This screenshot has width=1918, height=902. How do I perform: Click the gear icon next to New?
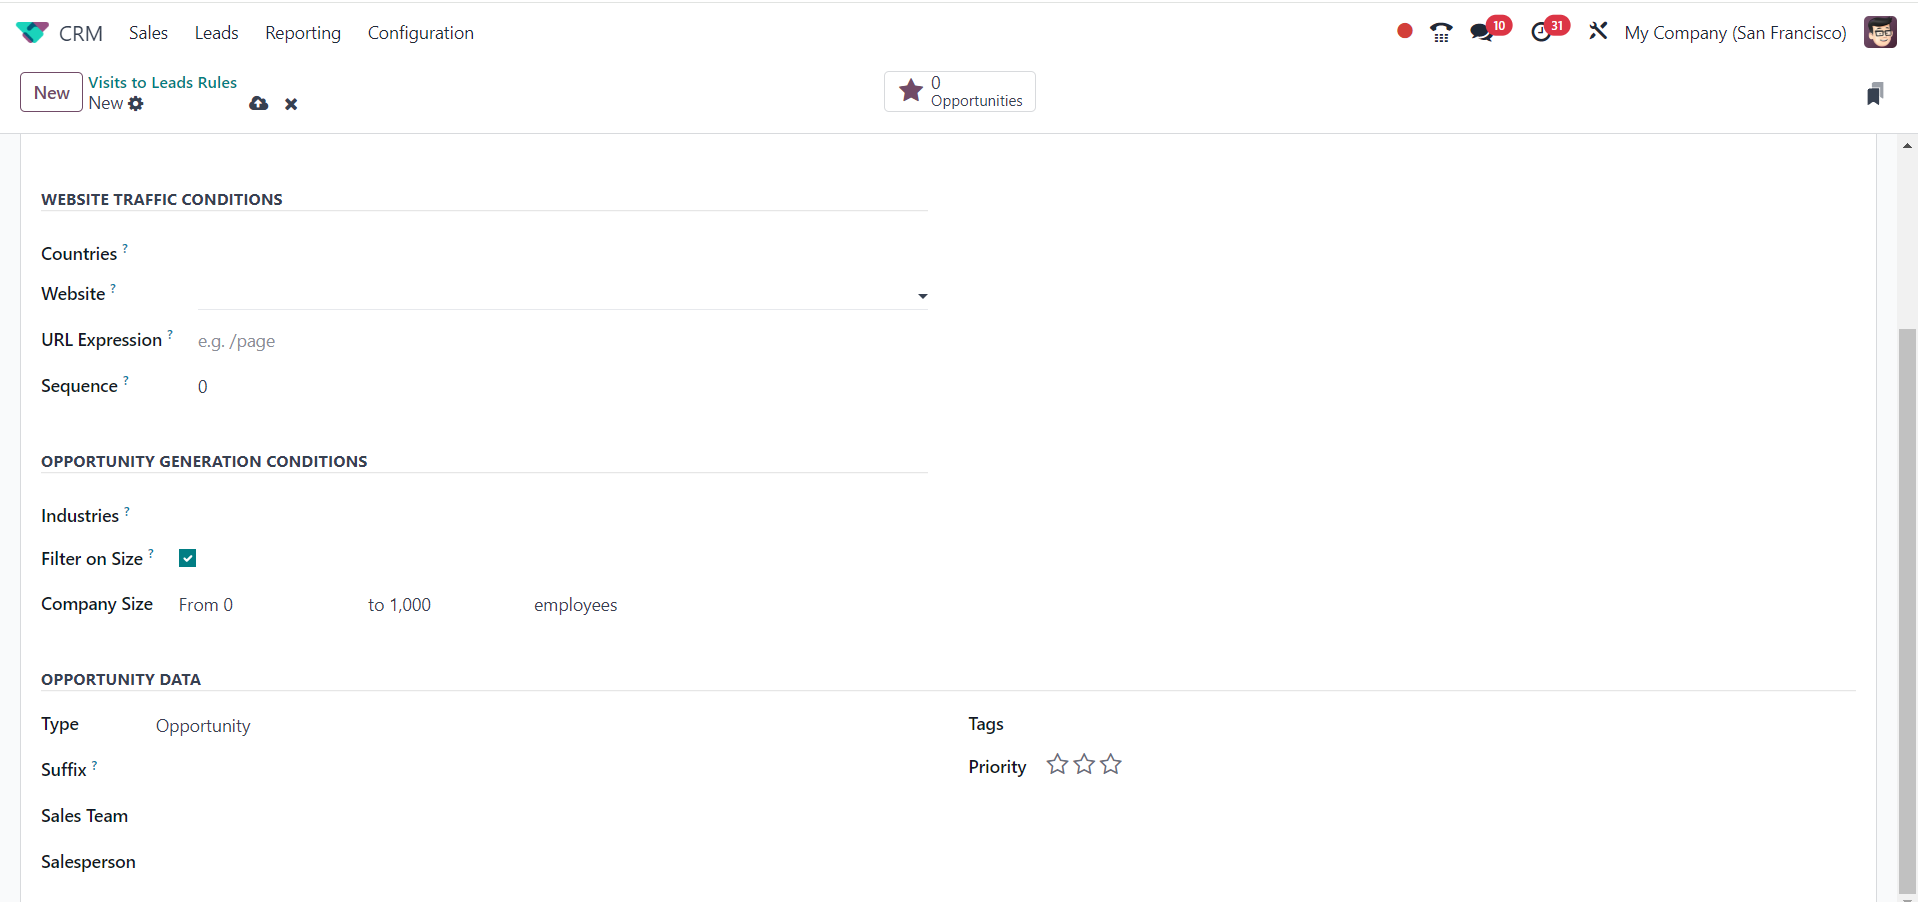click(x=136, y=104)
